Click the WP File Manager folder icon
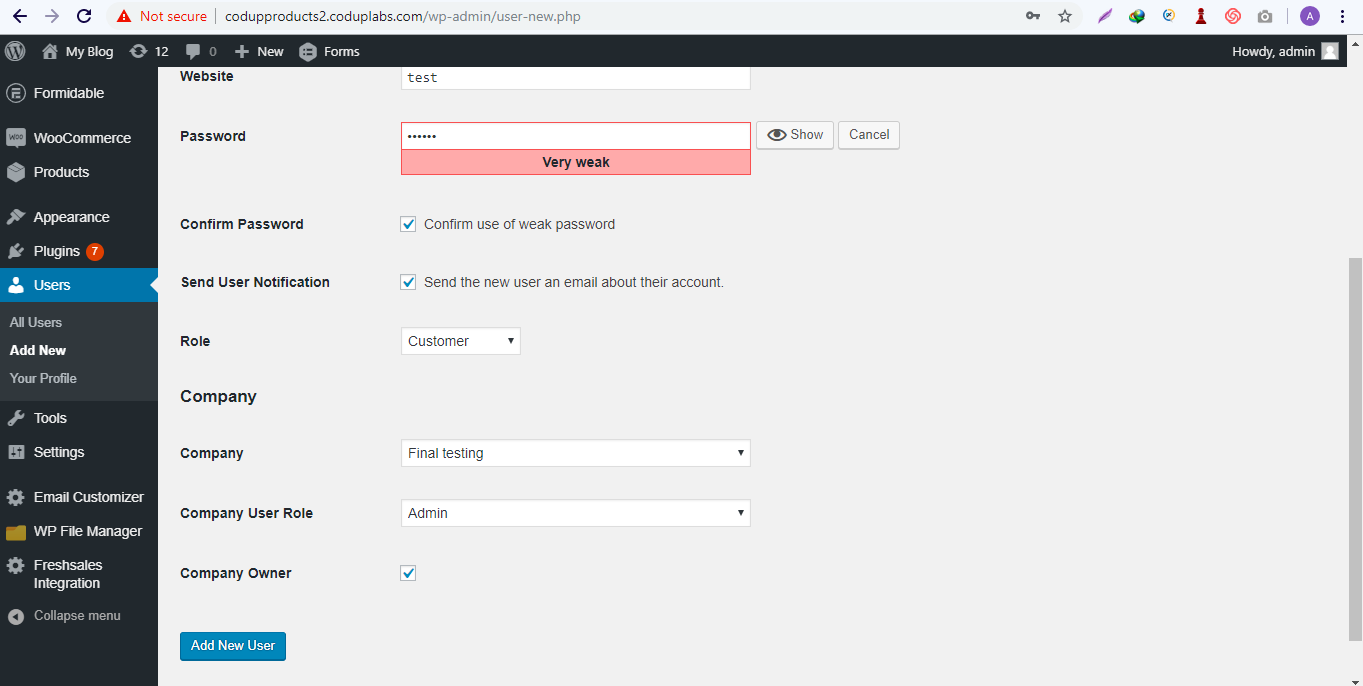The width and height of the screenshot is (1363, 686). tap(15, 531)
